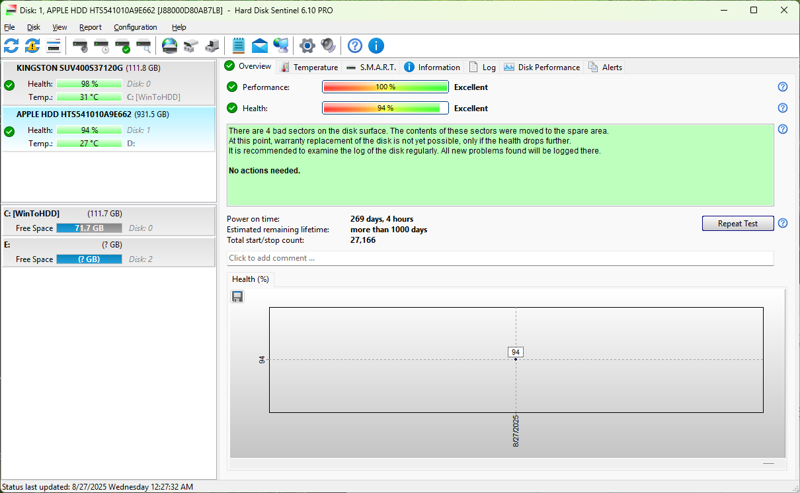
Task: Click the speaker sound icon in toolbar
Action: pyautogui.click(x=329, y=46)
